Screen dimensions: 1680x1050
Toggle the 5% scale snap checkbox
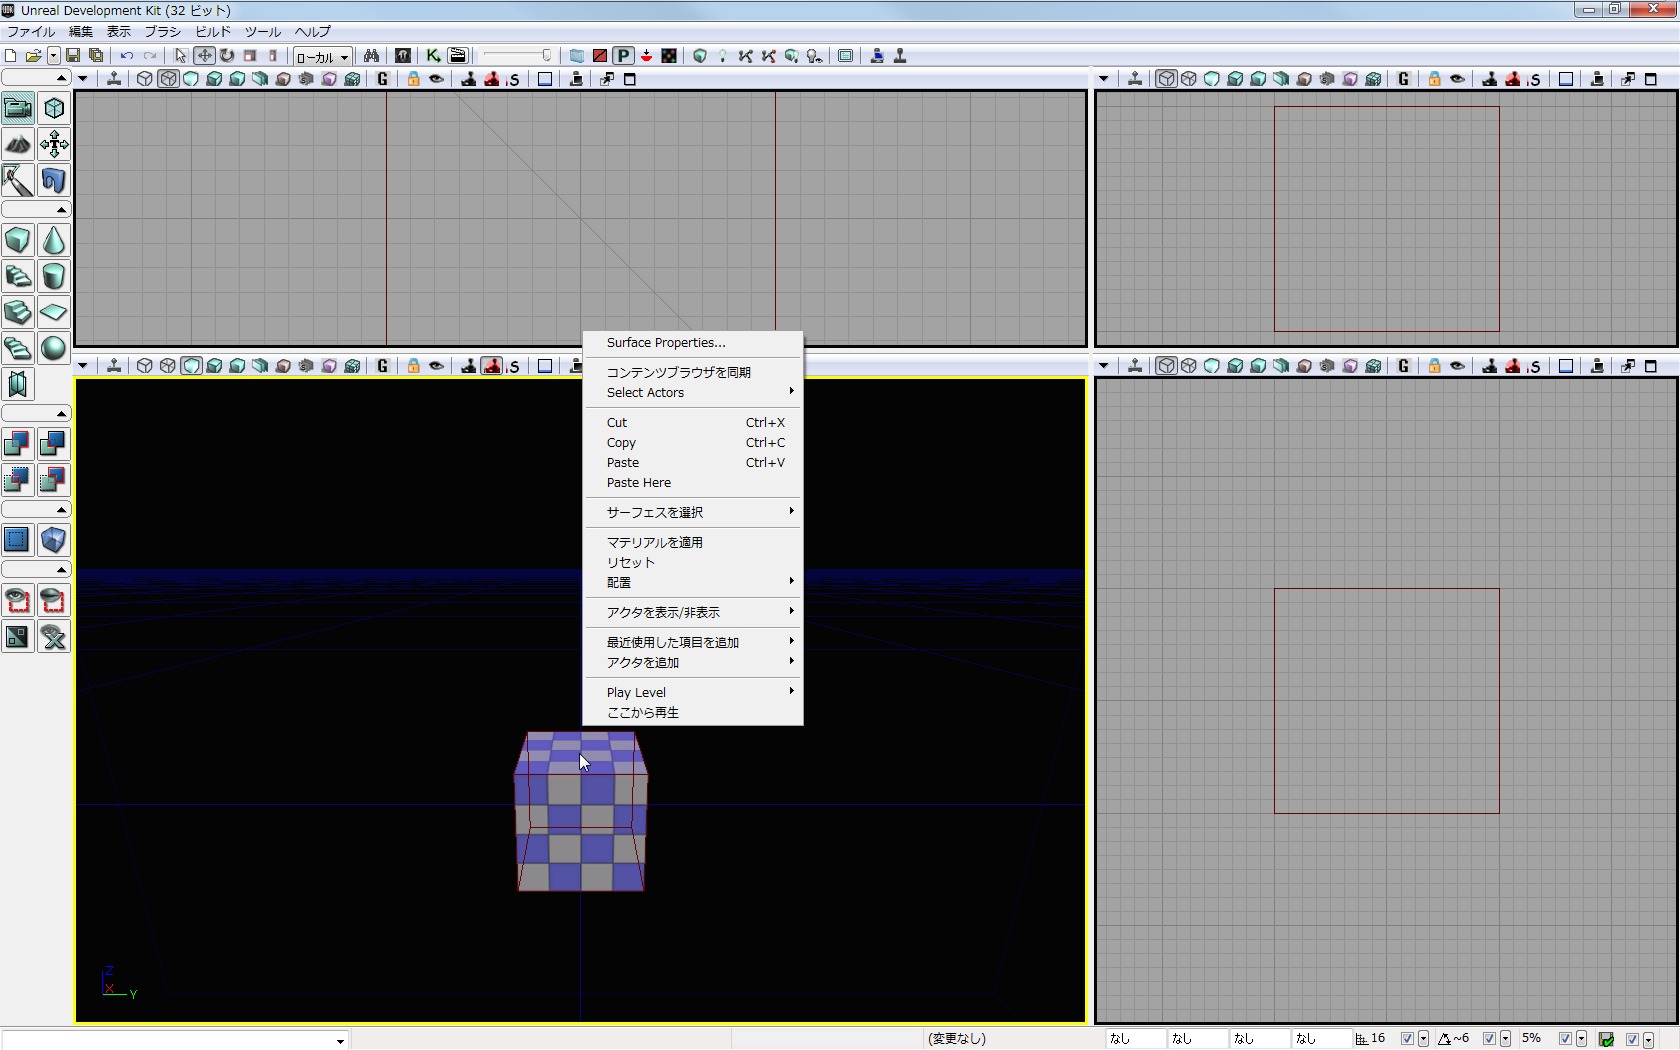click(1565, 1039)
